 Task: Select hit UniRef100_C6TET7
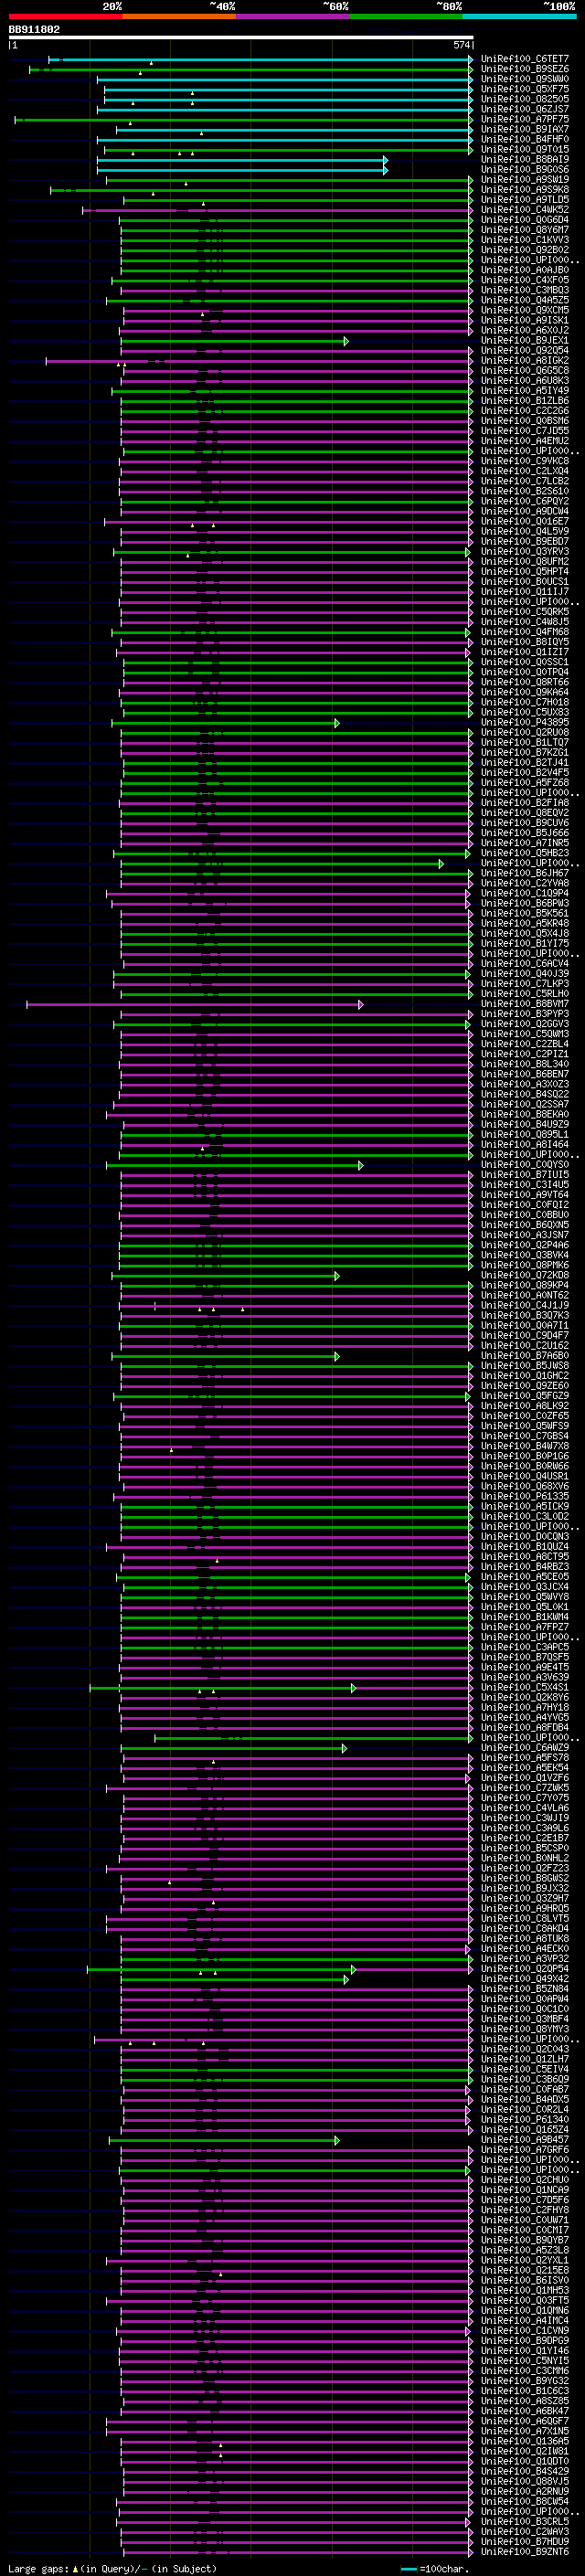[x=525, y=59]
